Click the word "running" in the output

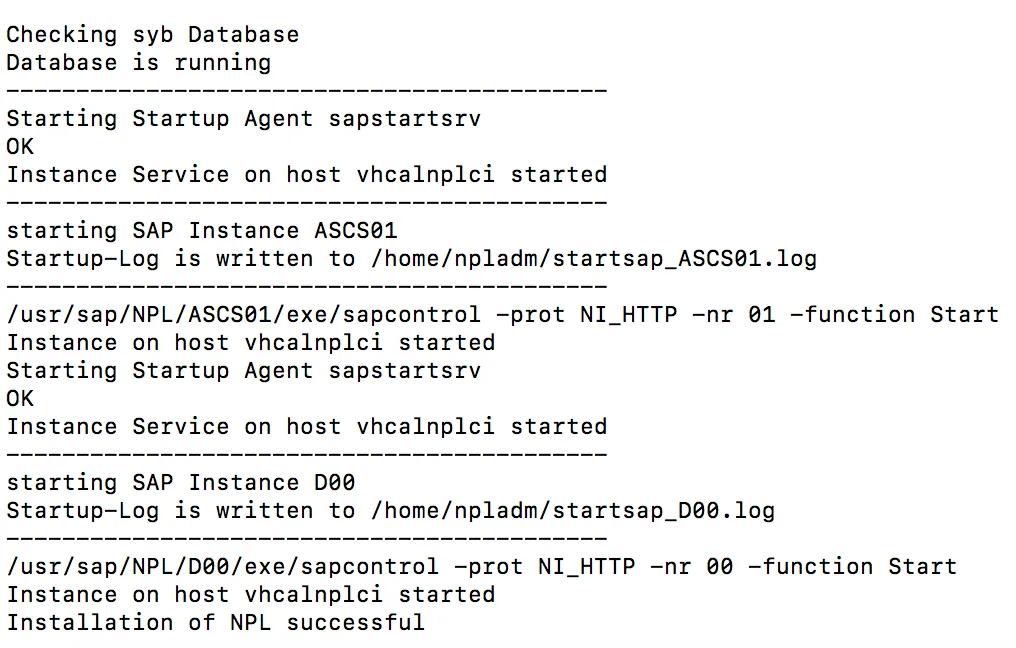tap(222, 63)
